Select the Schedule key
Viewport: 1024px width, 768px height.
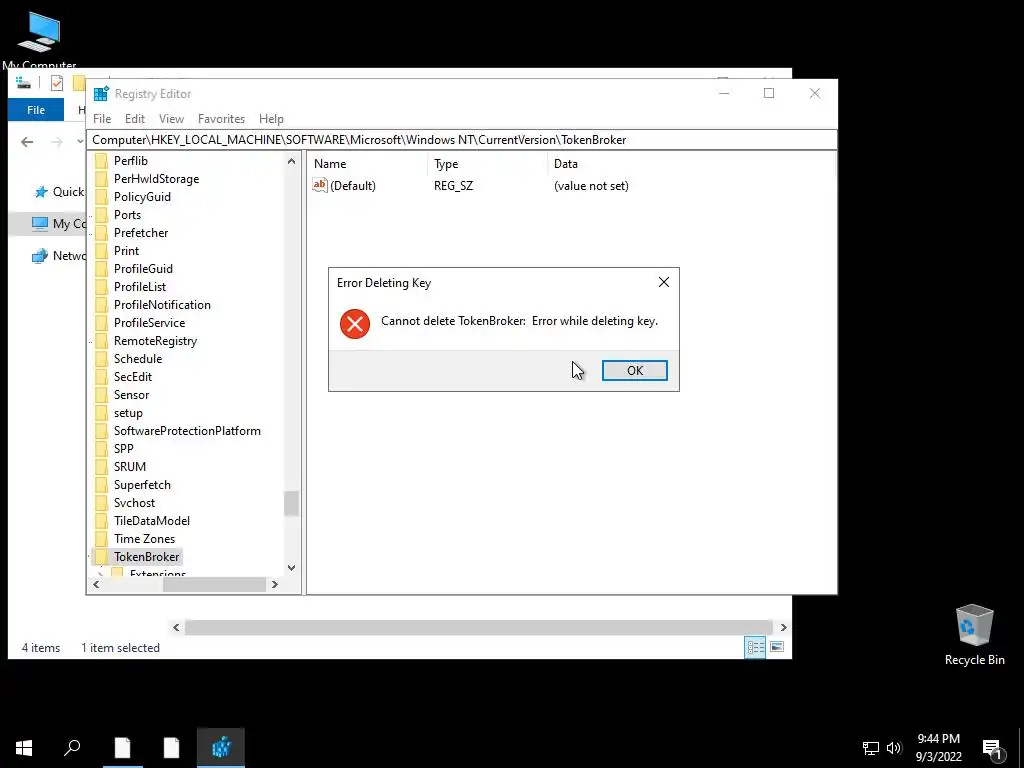pos(138,359)
